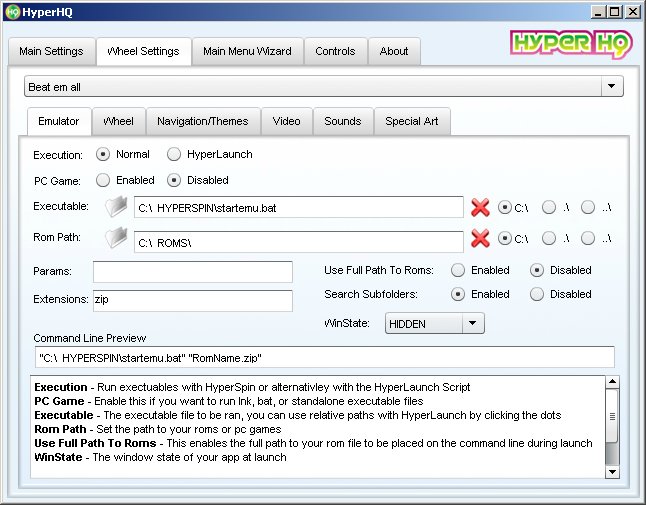646x505 pixels.
Task: Click the Executable path text field
Action: point(299,207)
